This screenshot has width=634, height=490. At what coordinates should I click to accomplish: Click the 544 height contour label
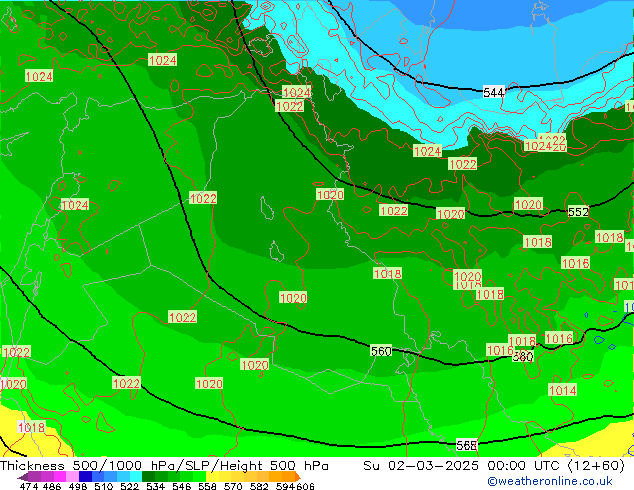(494, 93)
